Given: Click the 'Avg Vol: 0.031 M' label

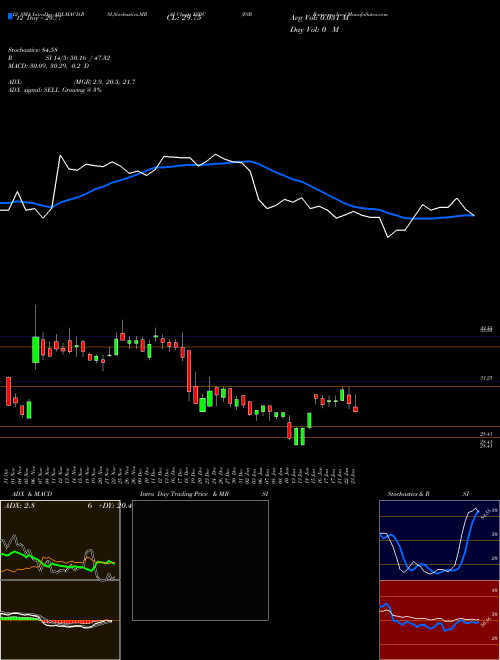Looking at the screenshot, I should [x=319, y=18].
